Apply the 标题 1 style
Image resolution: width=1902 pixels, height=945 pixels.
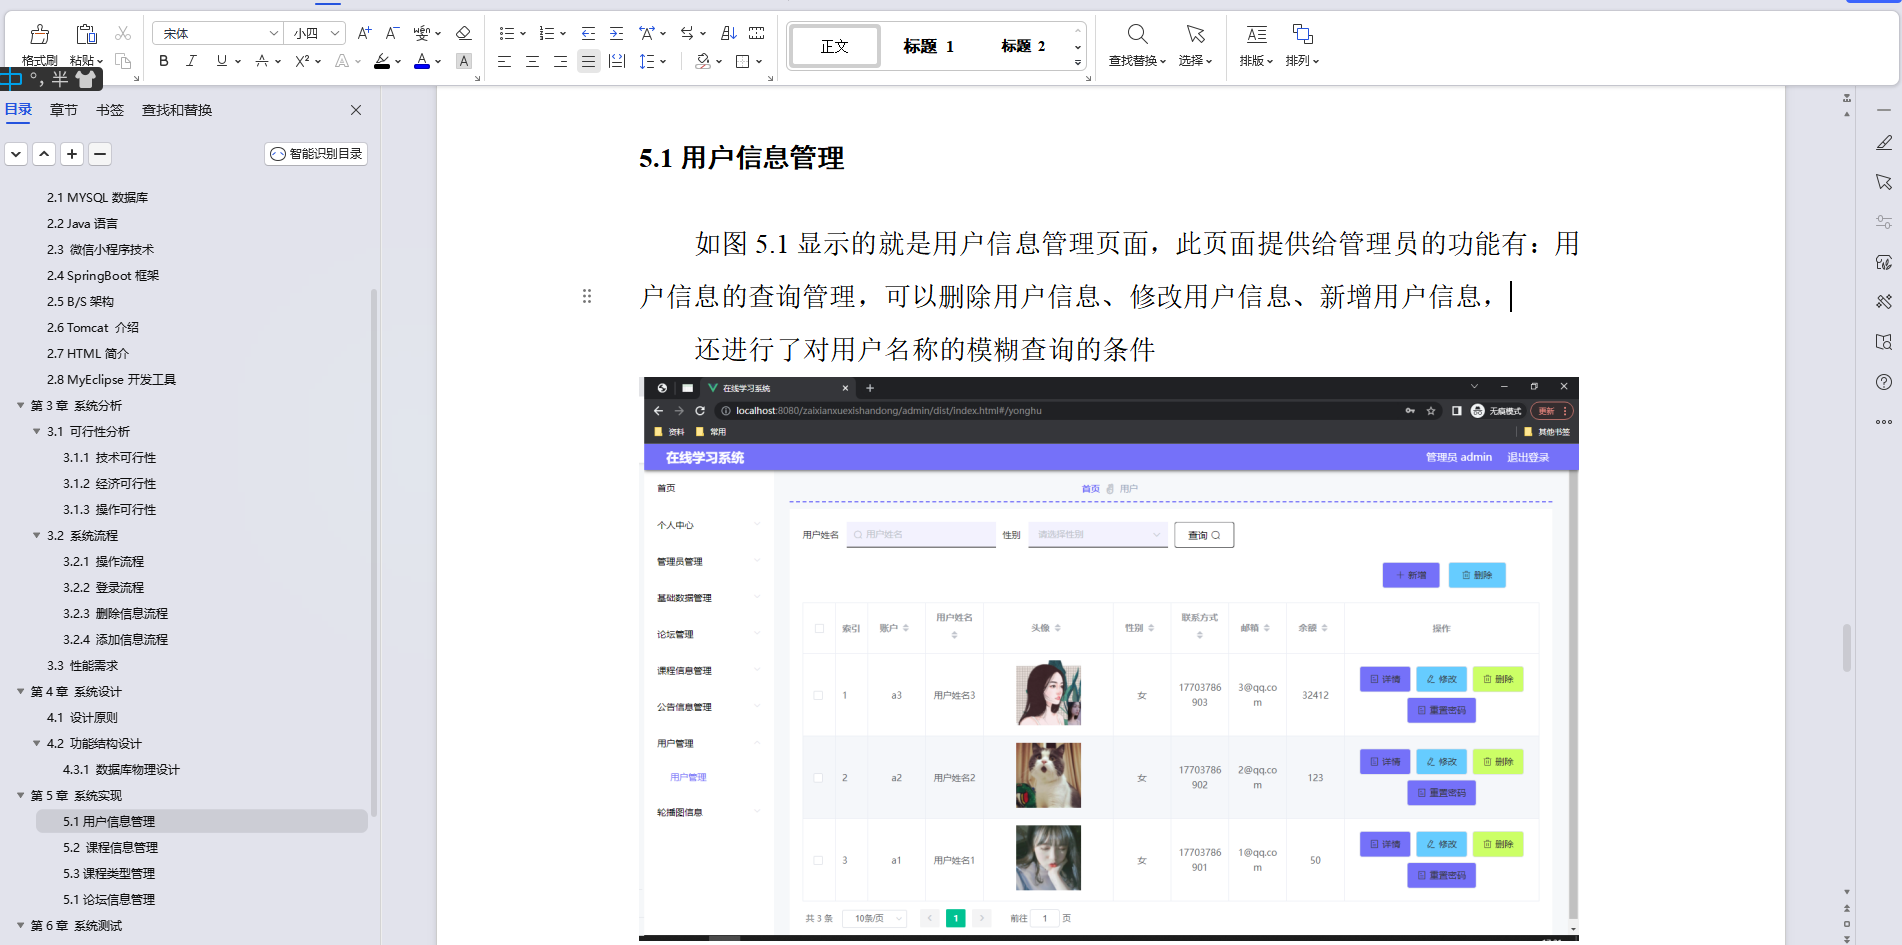tap(928, 45)
